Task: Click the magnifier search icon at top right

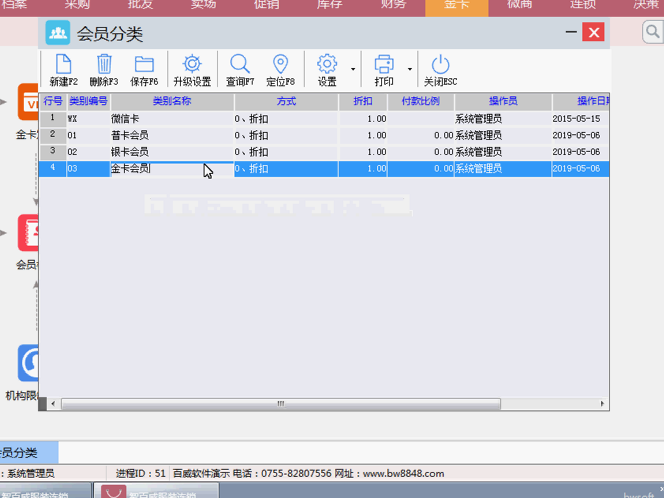Action: coord(653,32)
